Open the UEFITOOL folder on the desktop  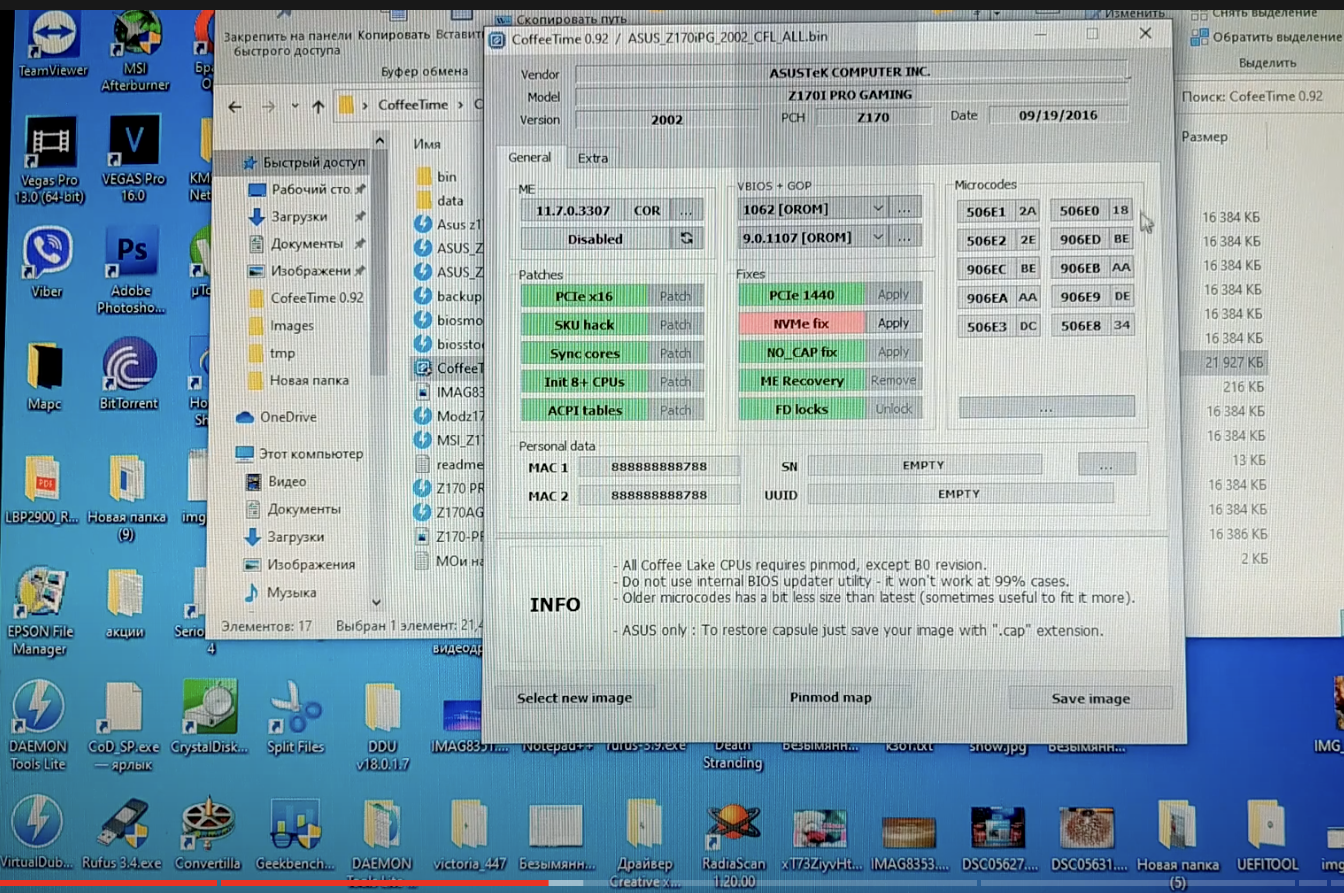coord(1267,835)
